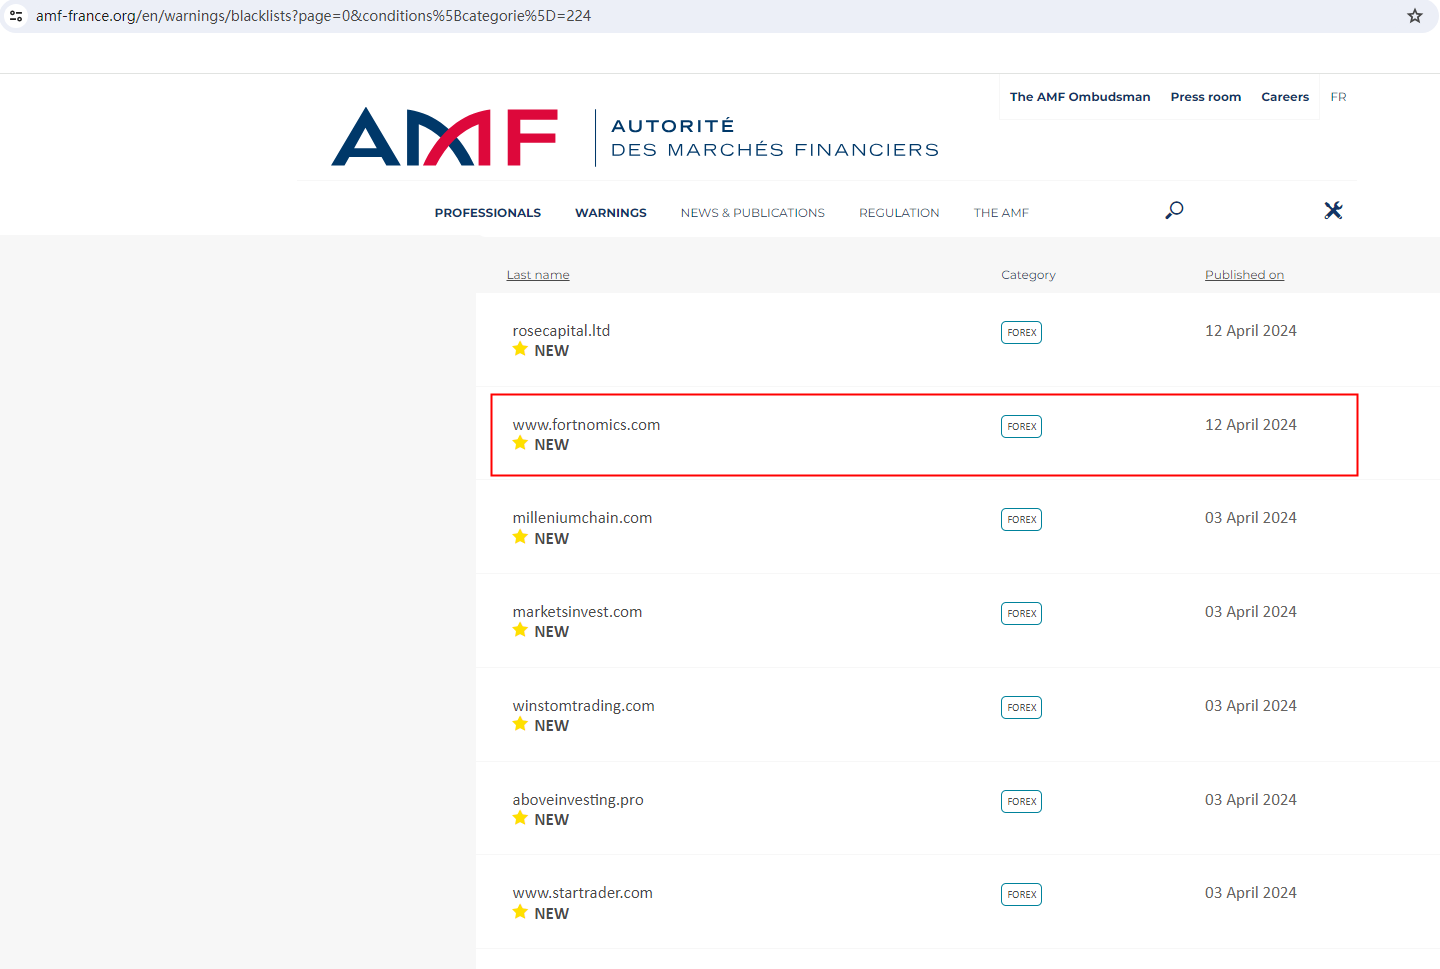
Task: Expand the Regulation menu
Action: (898, 213)
